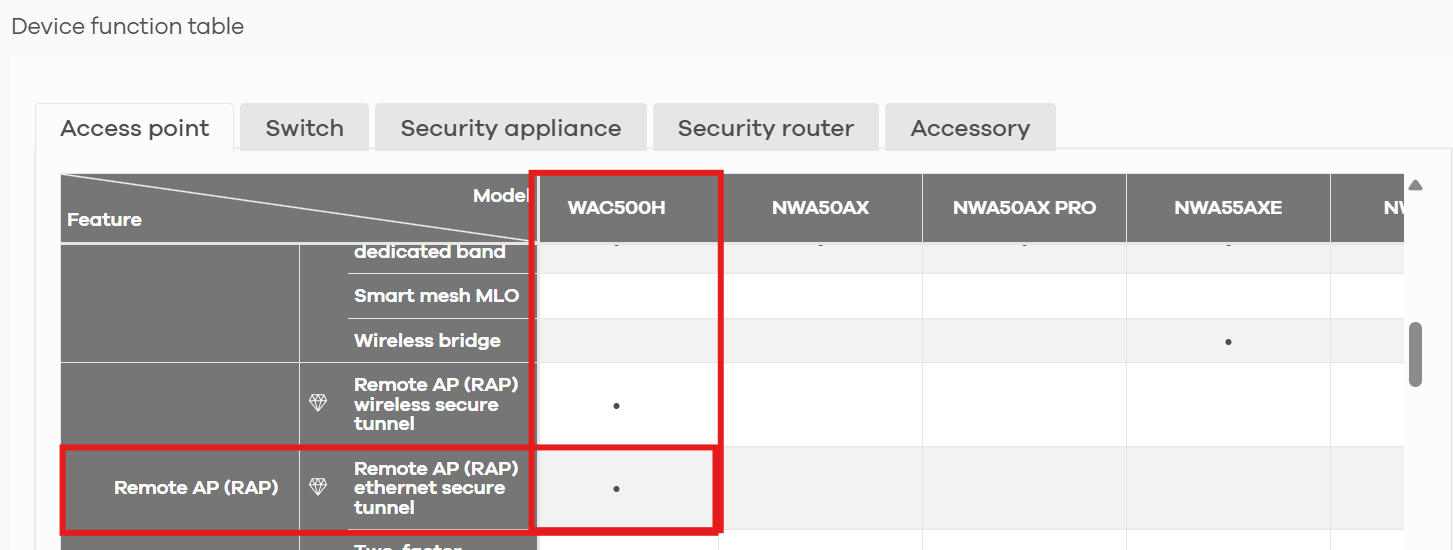Switch to the Accessory tab

(x=970, y=128)
